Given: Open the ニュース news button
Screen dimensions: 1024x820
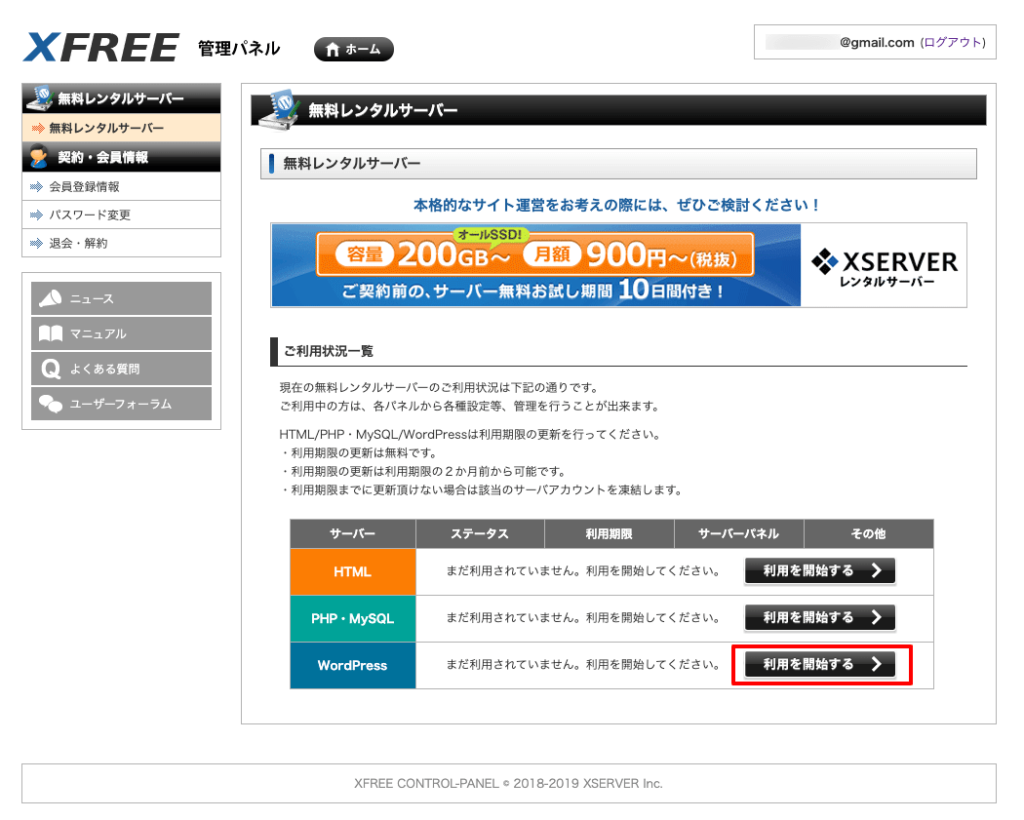Looking at the screenshot, I should [121, 298].
